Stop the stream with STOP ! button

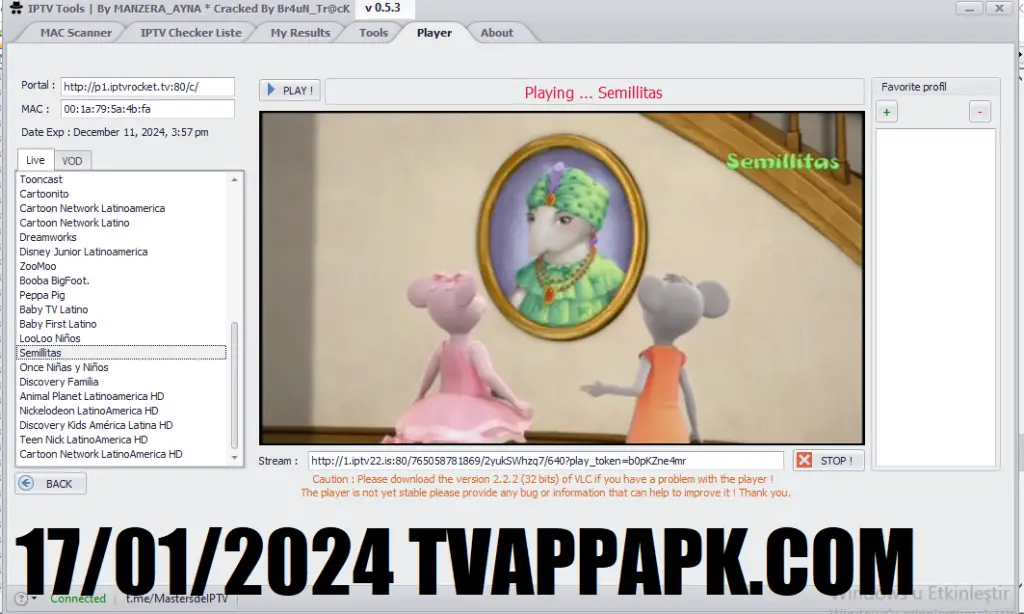pyautogui.click(x=828, y=460)
